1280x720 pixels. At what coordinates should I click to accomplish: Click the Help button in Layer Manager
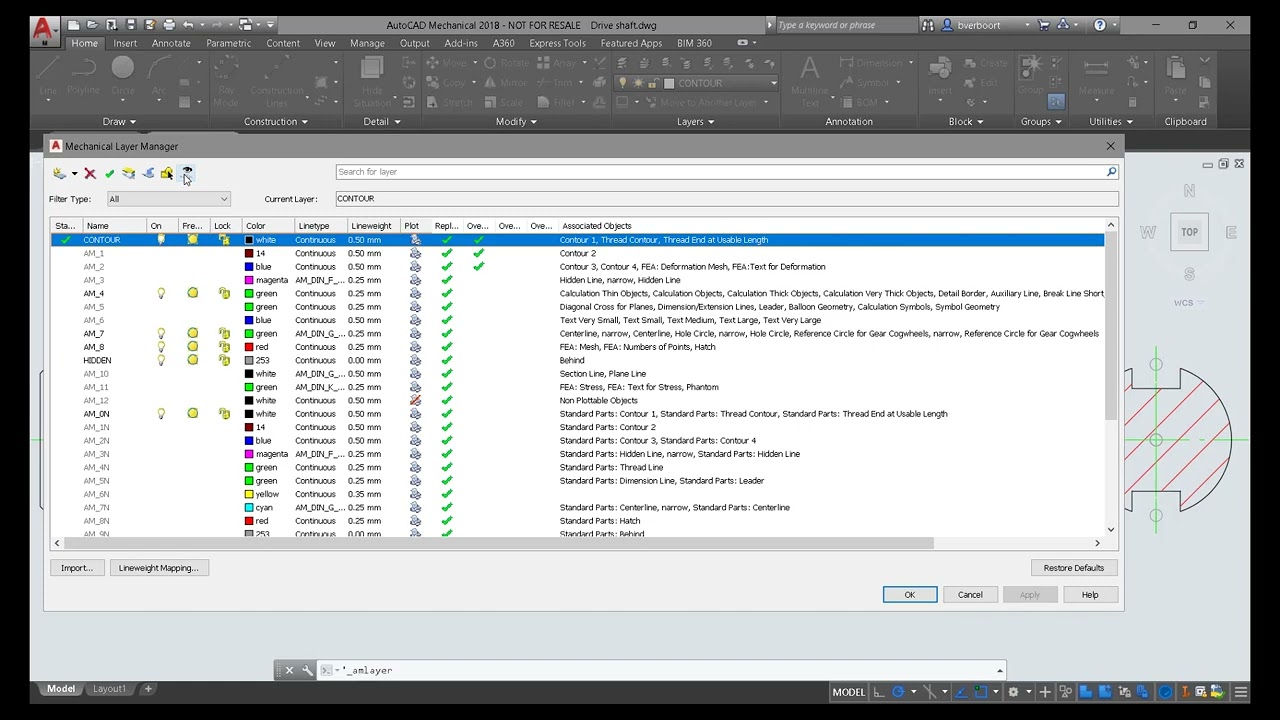coord(1090,595)
